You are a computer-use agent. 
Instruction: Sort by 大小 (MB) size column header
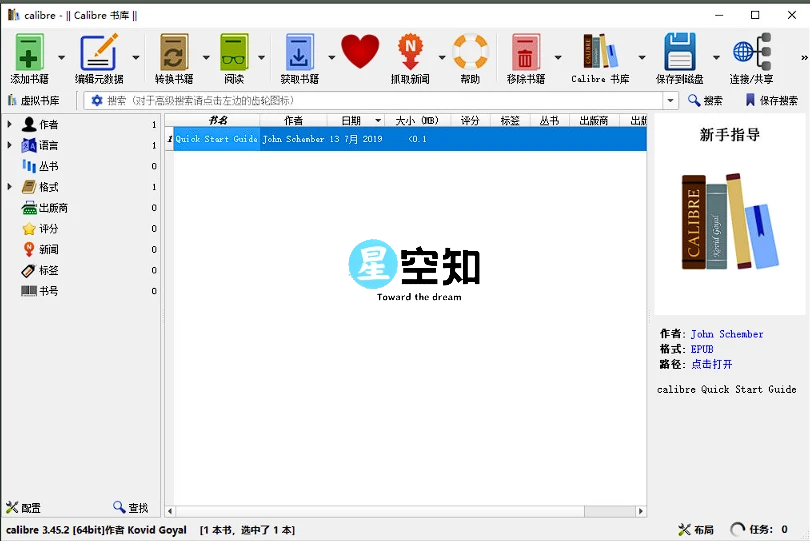click(x=417, y=120)
